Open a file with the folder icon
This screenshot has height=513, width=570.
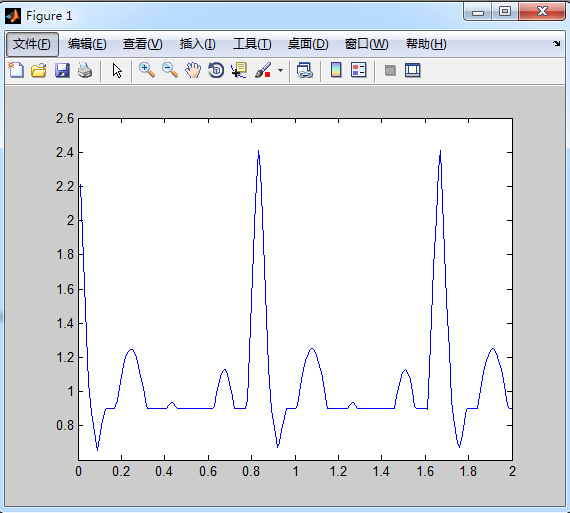(x=39, y=70)
